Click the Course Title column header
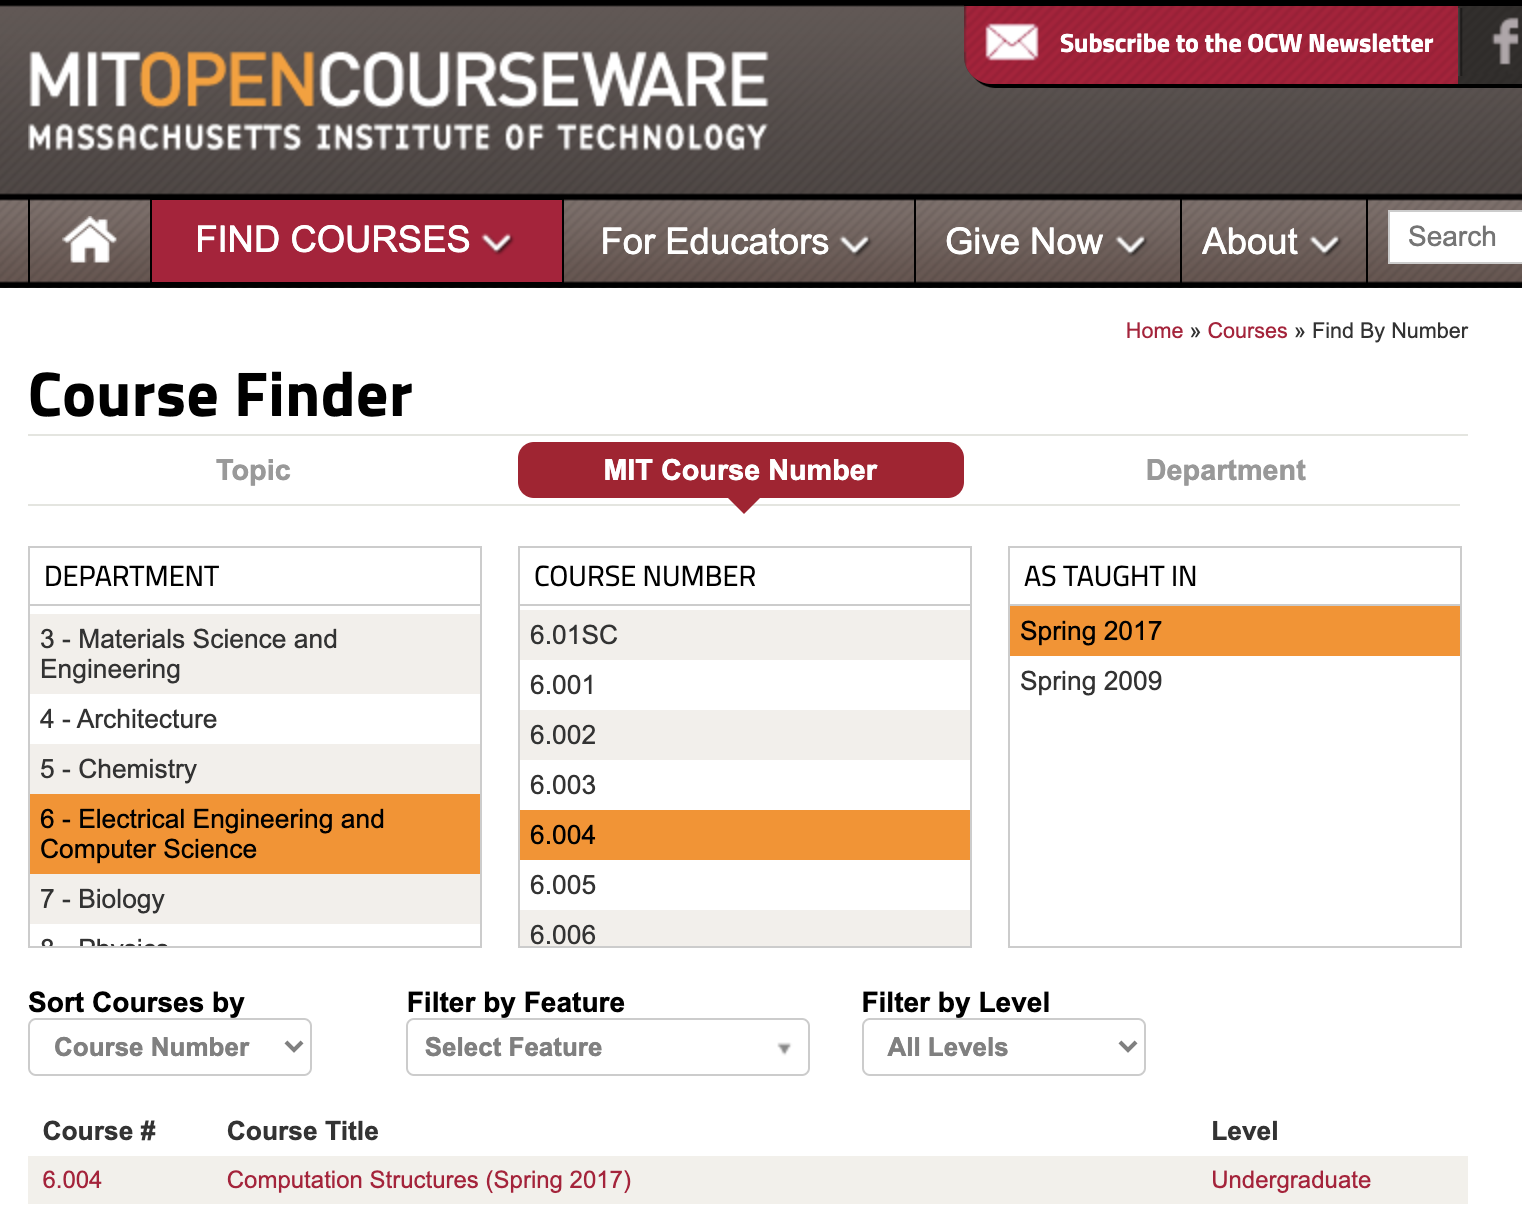This screenshot has height=1228, width=1522. point(303,1131)
